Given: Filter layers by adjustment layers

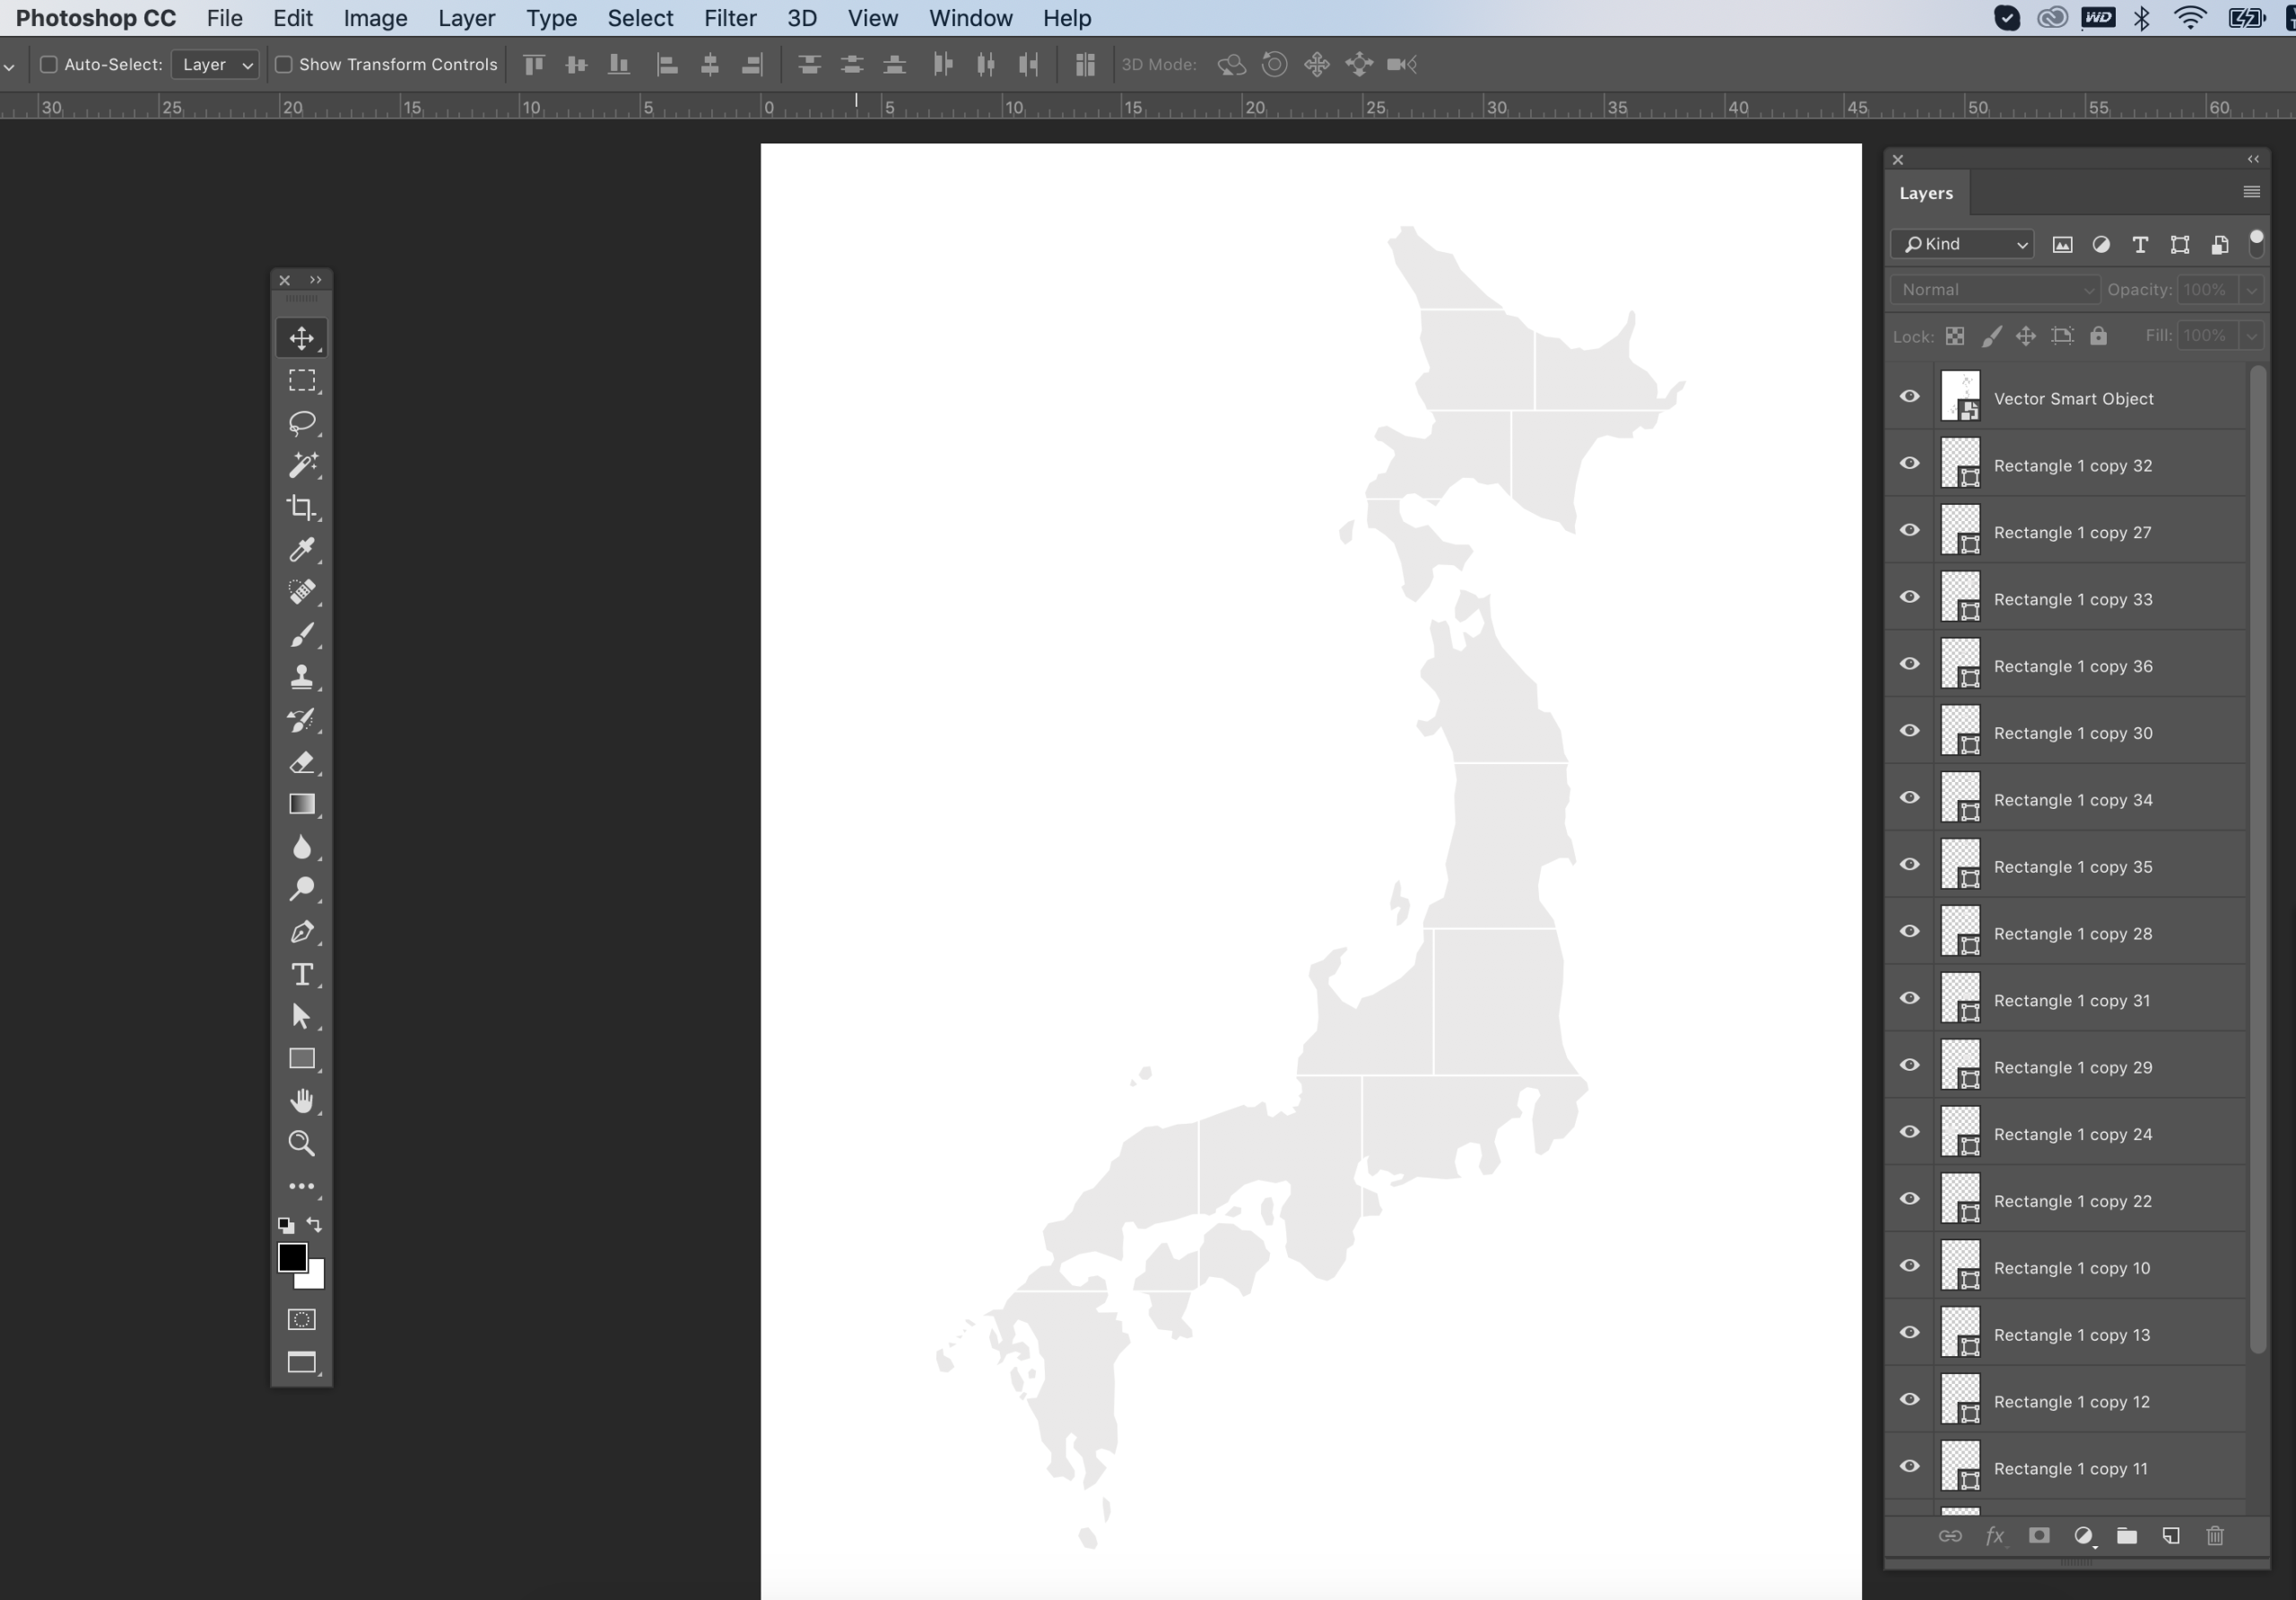Looking at the screenshot, I should pyautogui.click(x=2102, y=245).
